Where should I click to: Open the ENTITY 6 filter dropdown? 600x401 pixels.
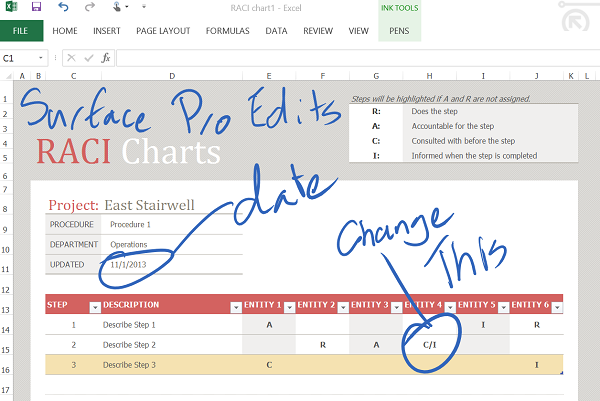pos(557,307)
